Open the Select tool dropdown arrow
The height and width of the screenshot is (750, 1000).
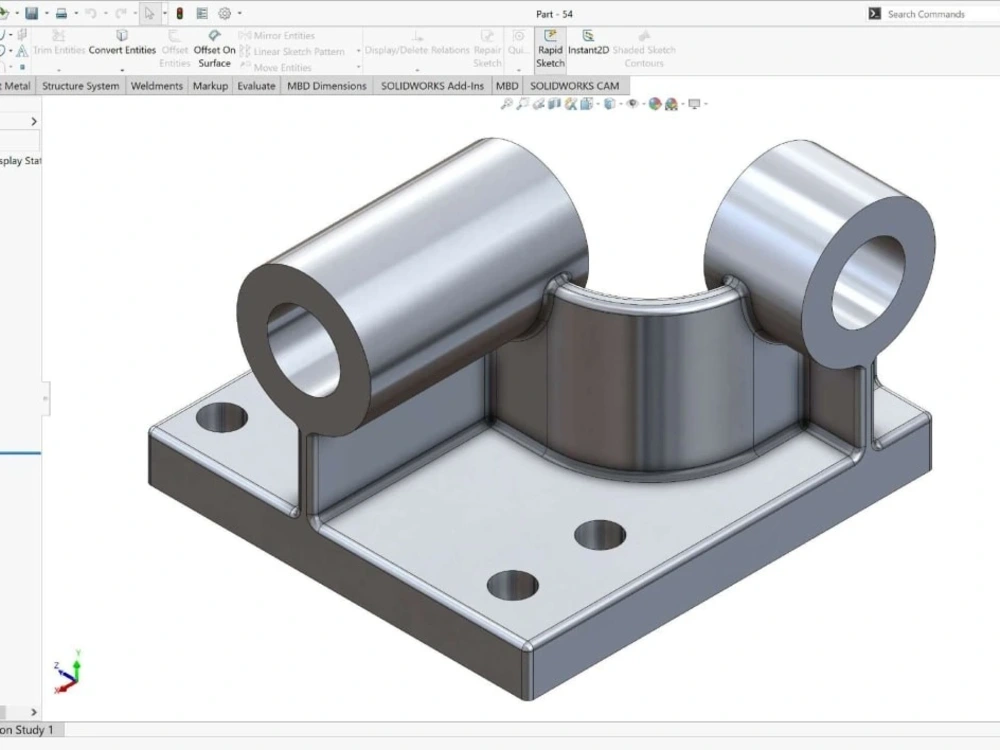click(x=165, y=13)
